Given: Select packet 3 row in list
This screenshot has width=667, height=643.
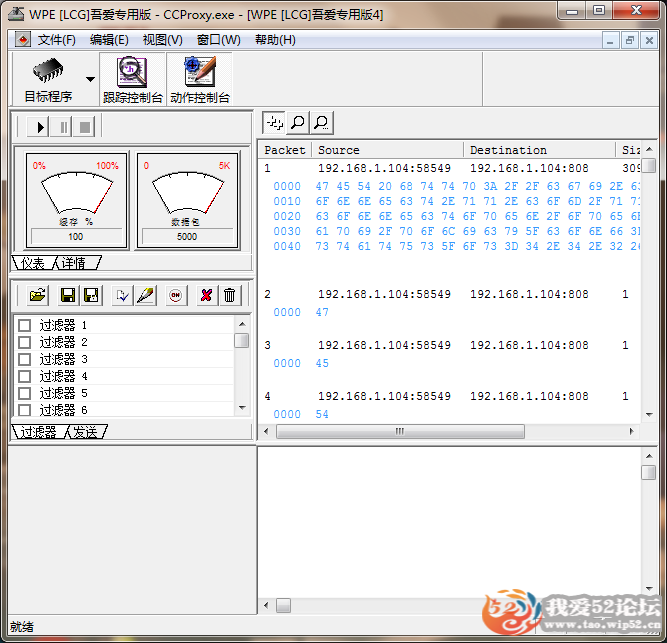Looking at the screenshot, I should point(449,345).
